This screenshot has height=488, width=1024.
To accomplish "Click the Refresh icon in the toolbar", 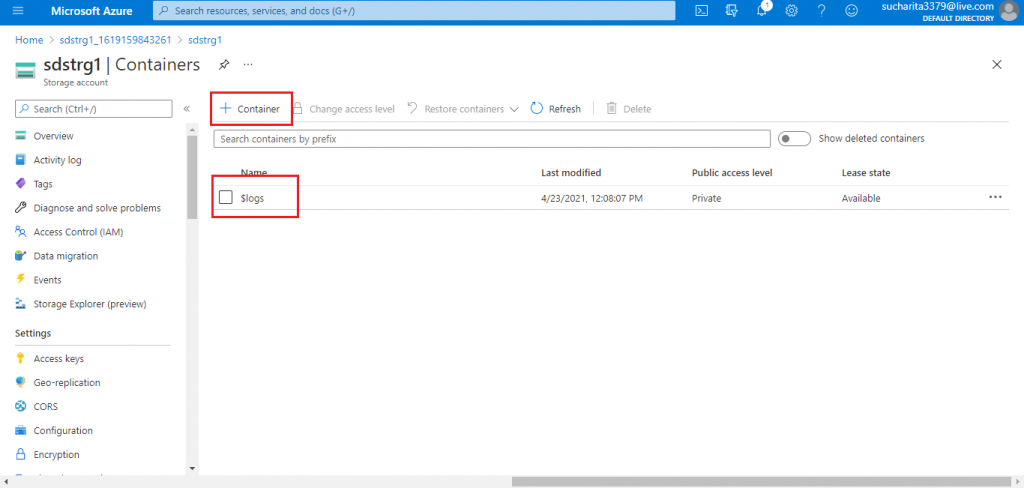I will [536, 108].
